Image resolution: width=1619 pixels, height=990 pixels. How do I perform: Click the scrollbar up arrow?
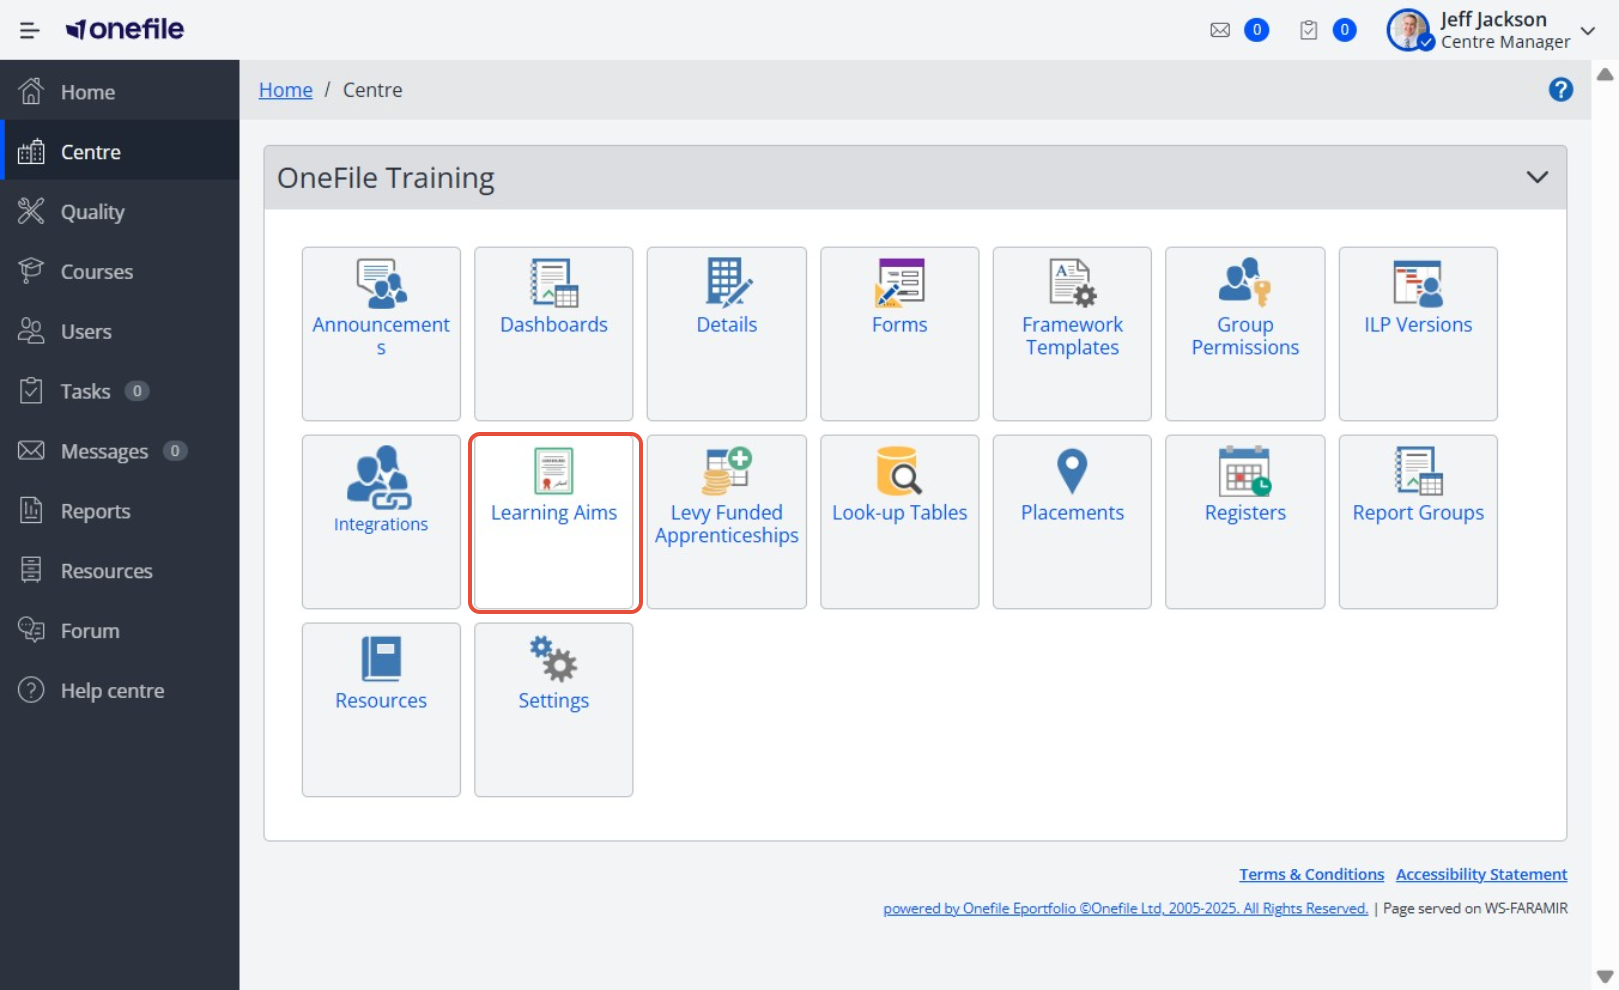(1605, 74)
